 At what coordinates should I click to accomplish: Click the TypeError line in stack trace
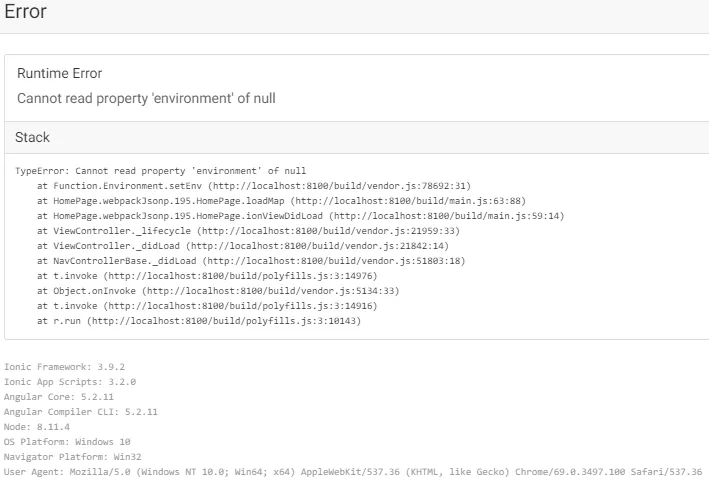(161, 171)
